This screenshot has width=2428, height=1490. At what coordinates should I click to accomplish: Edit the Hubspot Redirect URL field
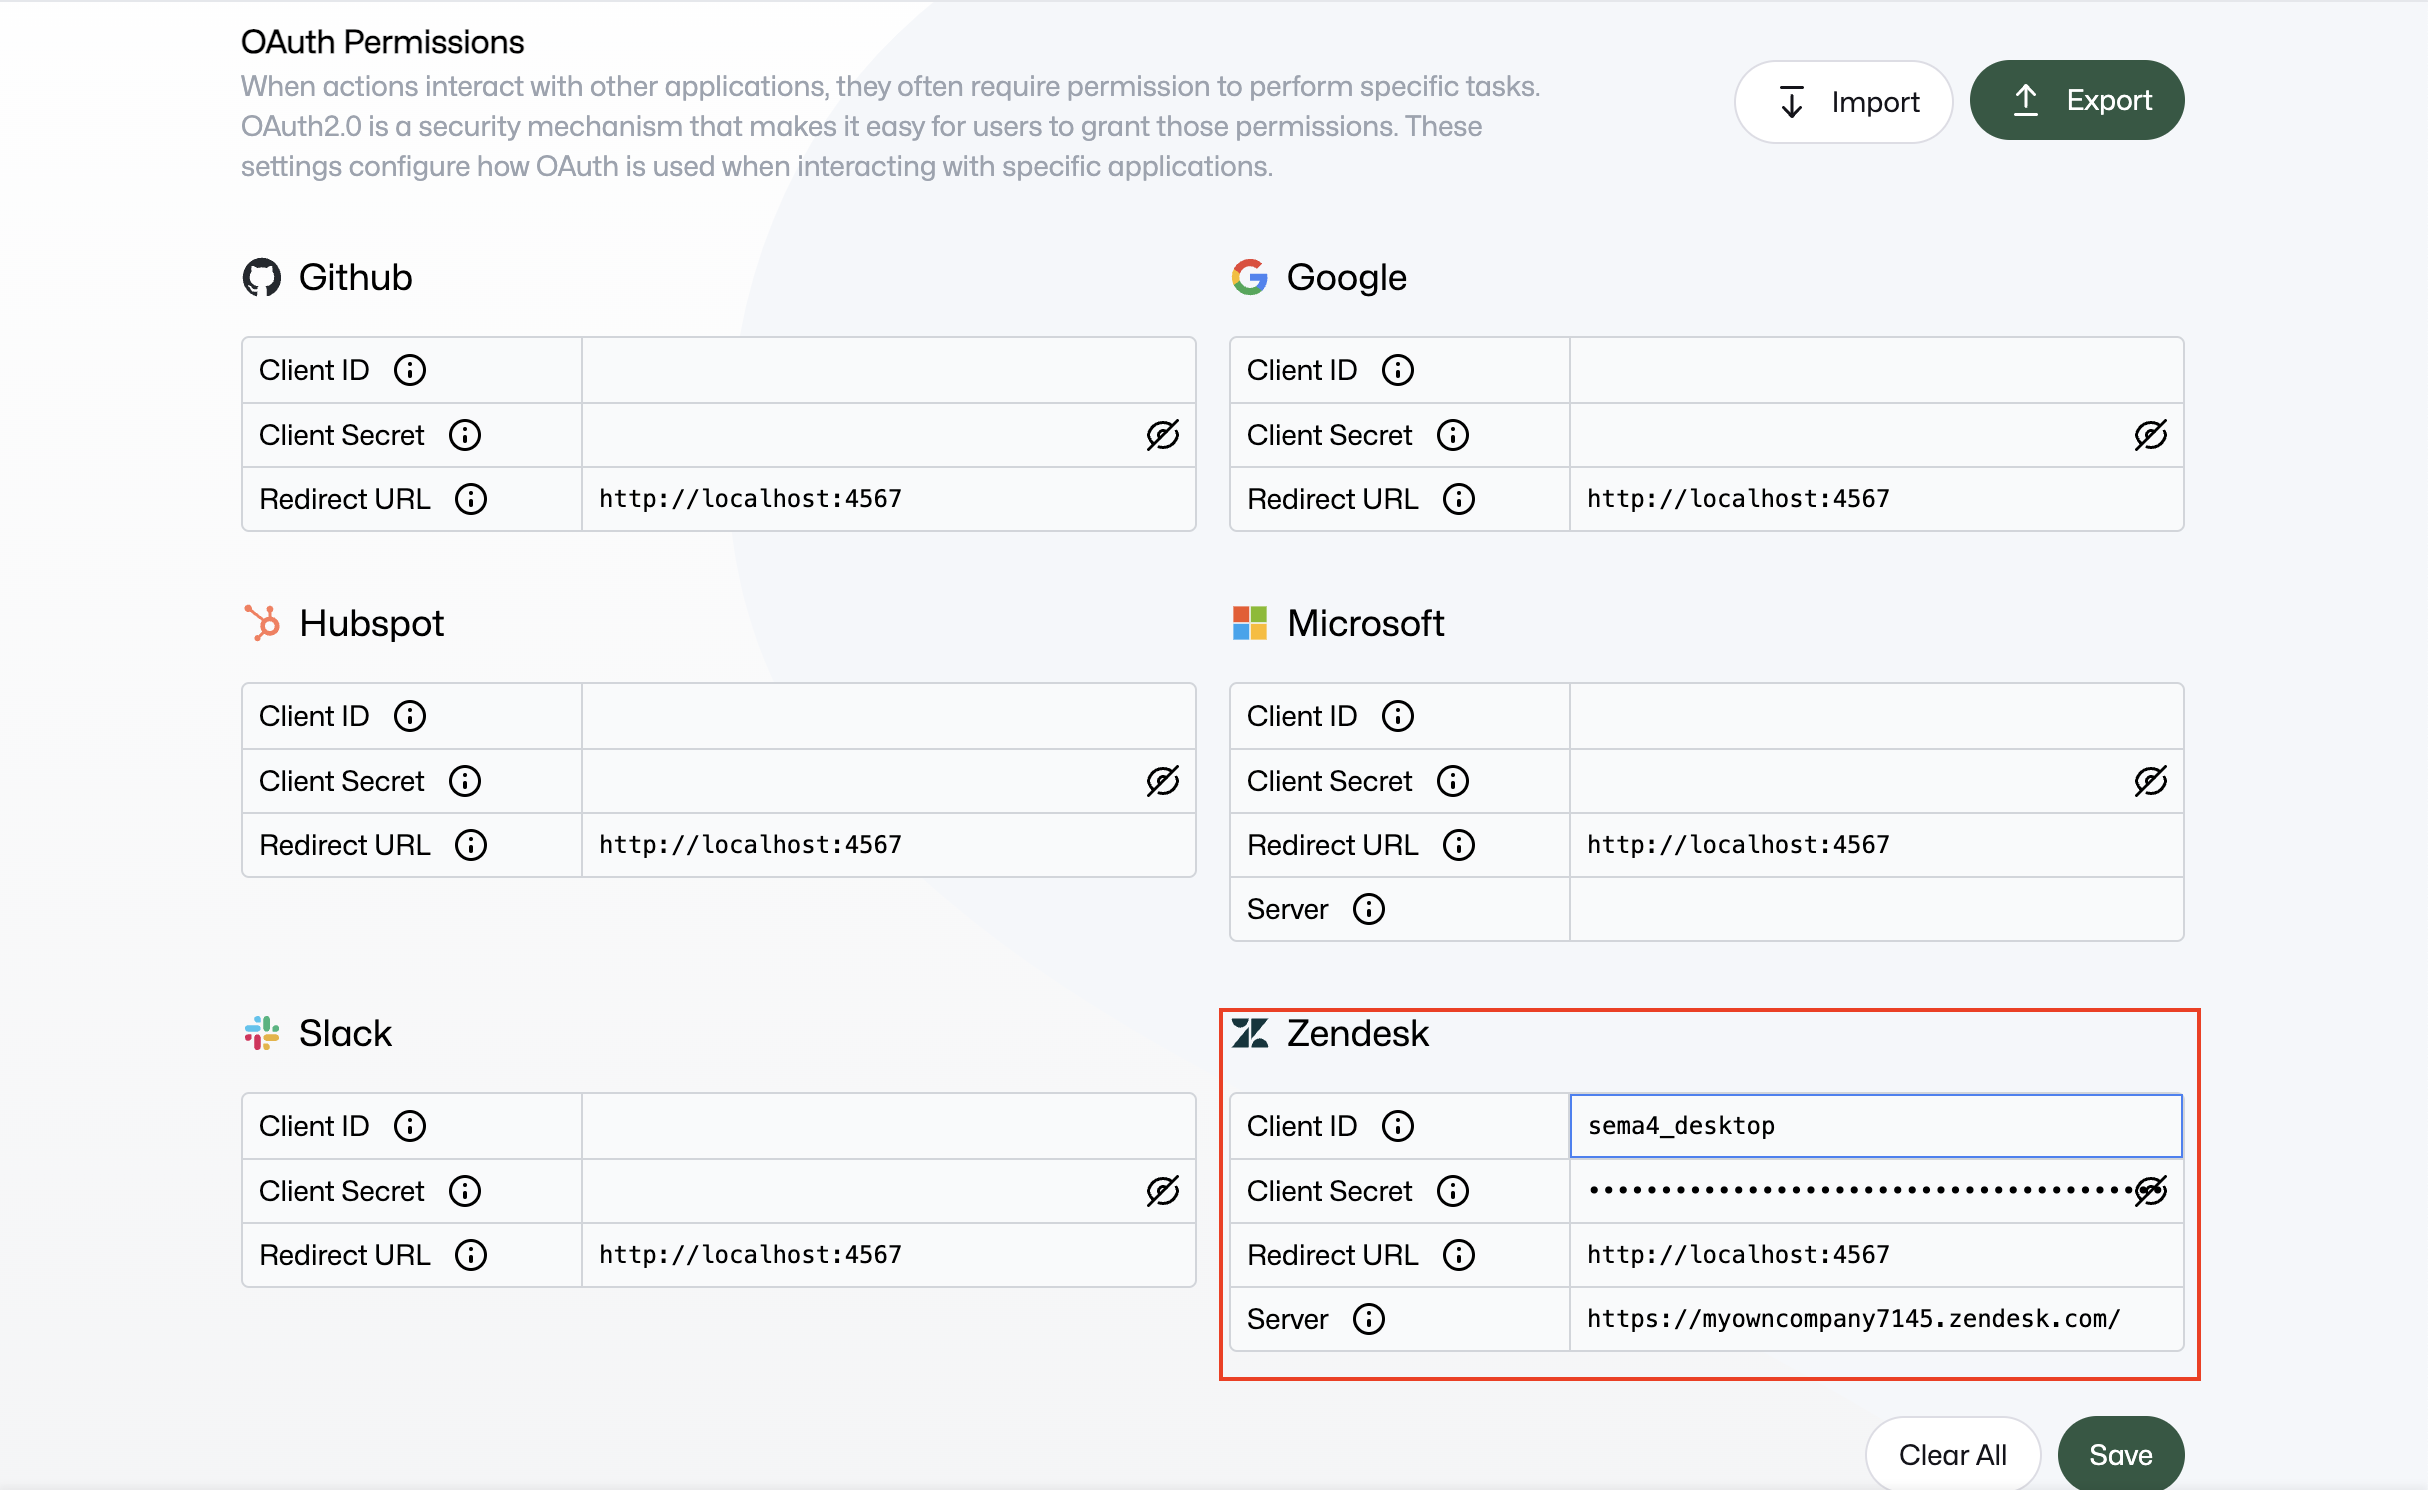click(889, 845)
